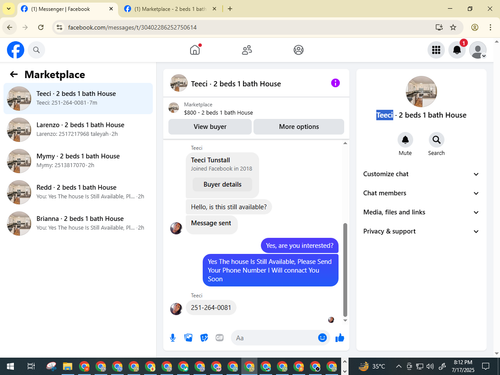This screenshot has height=375, width=500.
Task: Open Buyer details for Teeci Tunstall
Action: [x=222, y=184]
